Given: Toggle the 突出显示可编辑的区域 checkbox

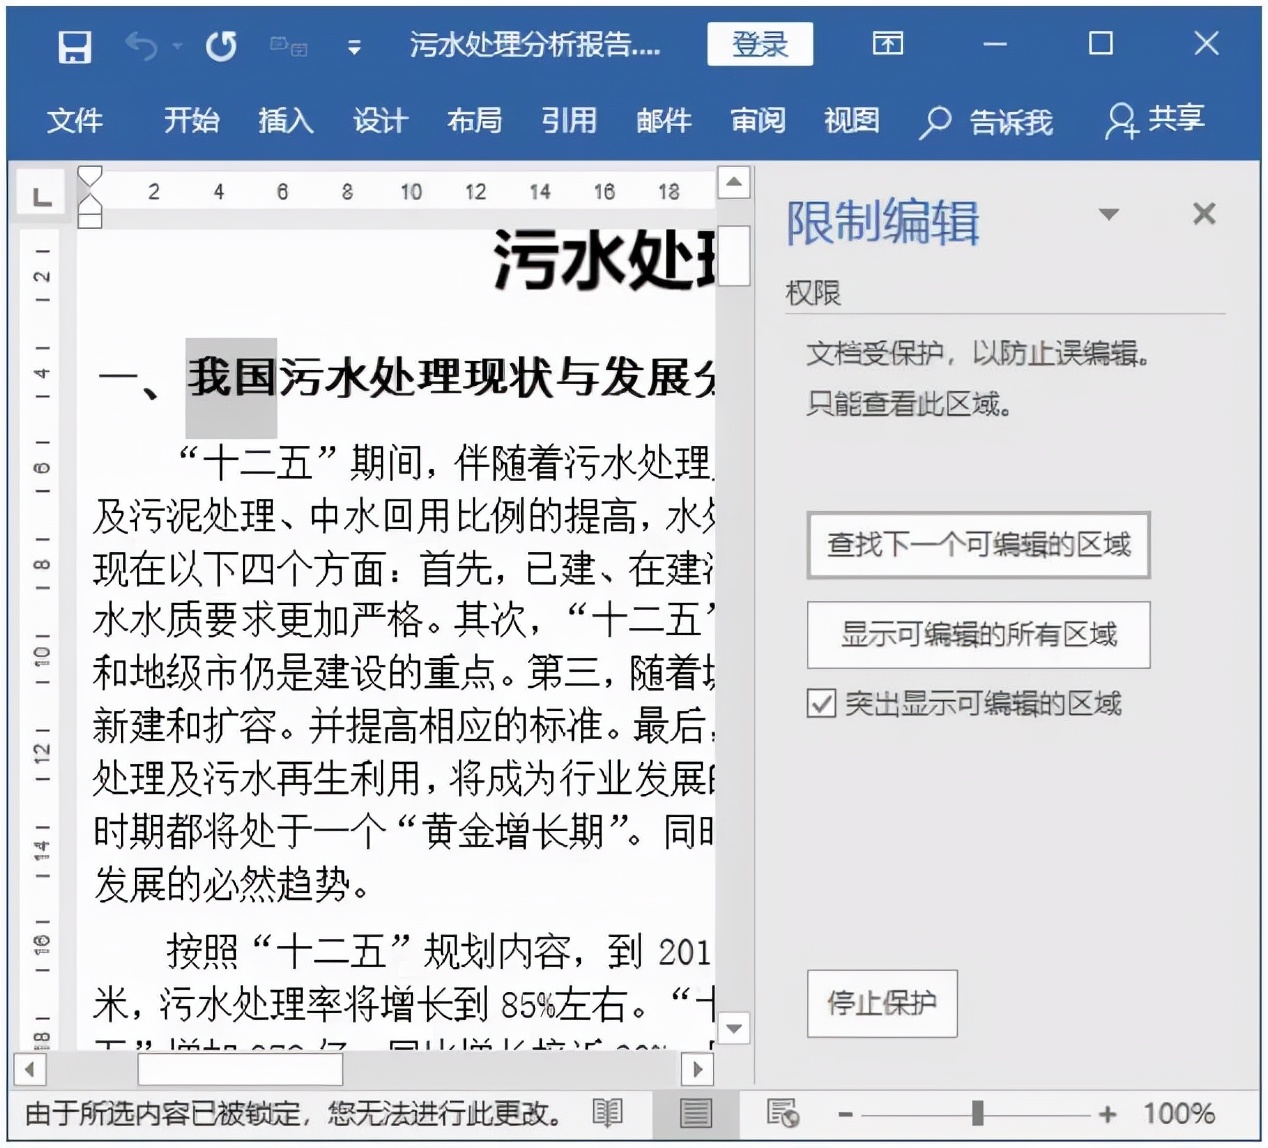Looking at the screenshot, I should pyautogui.click(x=820, y=704).
